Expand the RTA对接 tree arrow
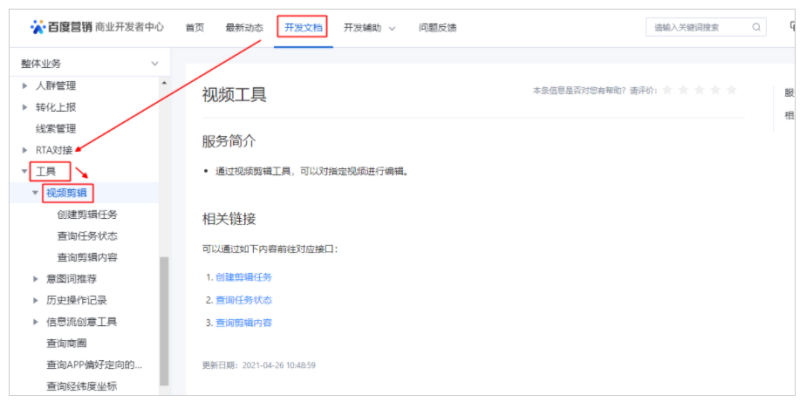Image resolution: width=800 pixels, height=402 pixels. tap(24, 150)
